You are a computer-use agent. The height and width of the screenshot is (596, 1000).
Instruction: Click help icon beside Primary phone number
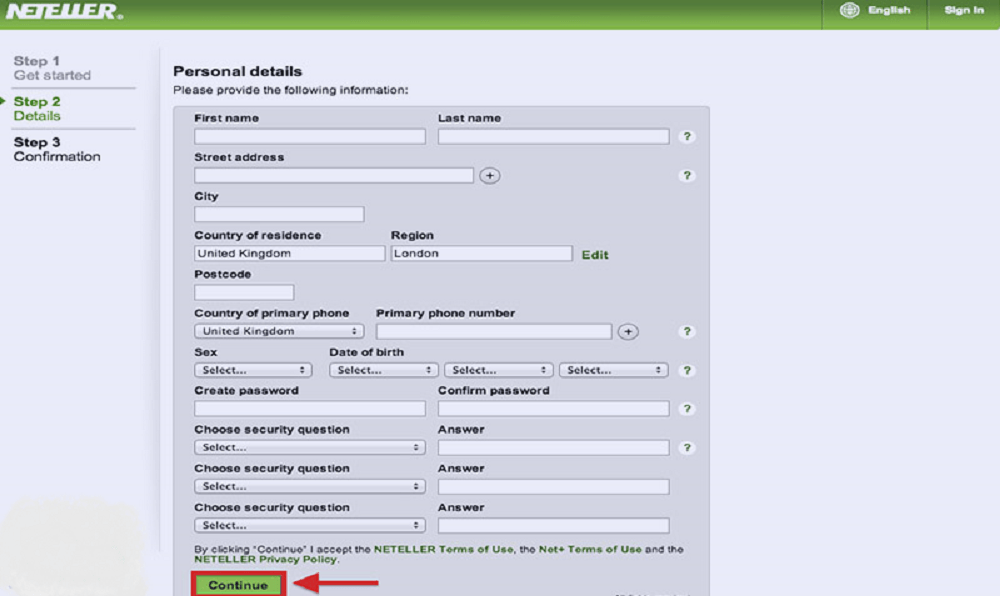(687, 332)
